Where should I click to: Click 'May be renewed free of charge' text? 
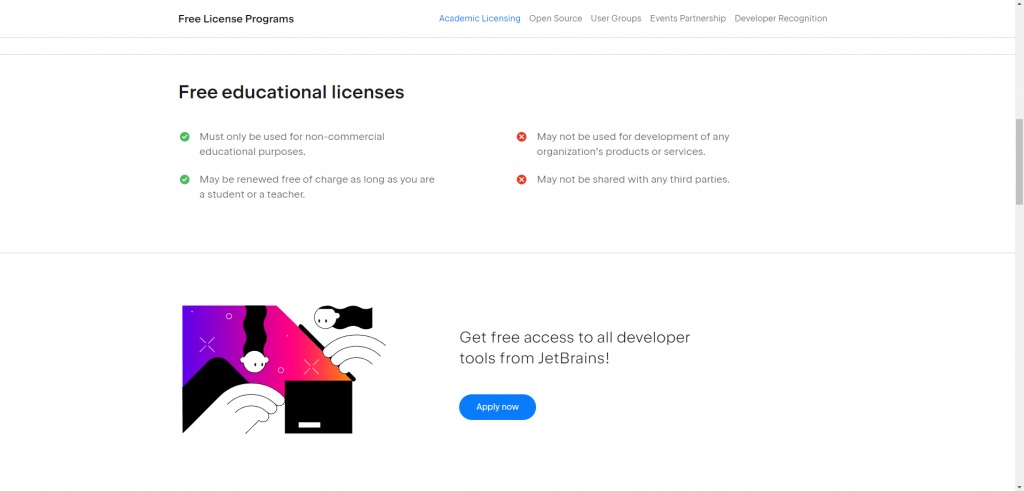tap(317, 186)
